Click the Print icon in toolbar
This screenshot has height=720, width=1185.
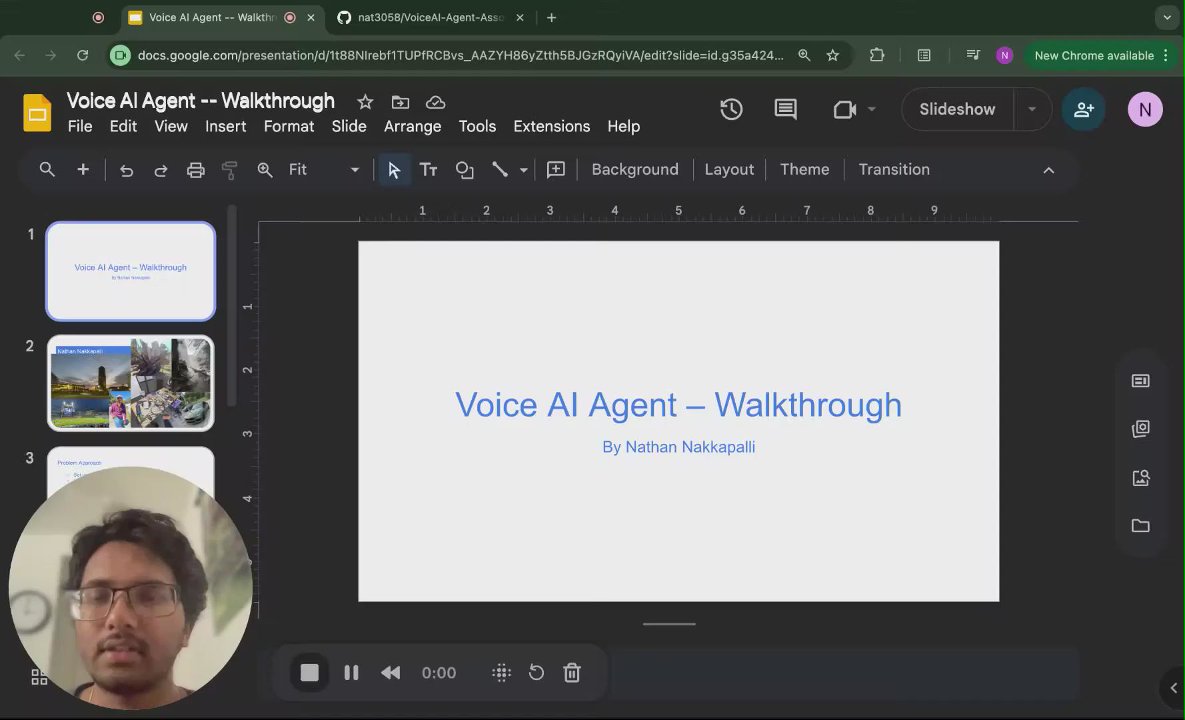[196, 170]
